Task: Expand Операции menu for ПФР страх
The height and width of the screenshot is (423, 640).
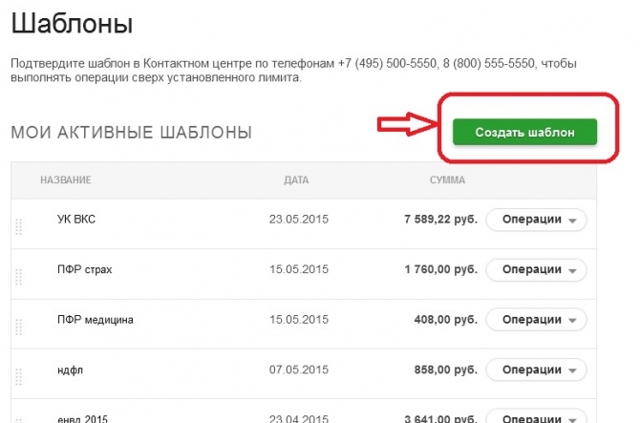Action: click(536, 270)
